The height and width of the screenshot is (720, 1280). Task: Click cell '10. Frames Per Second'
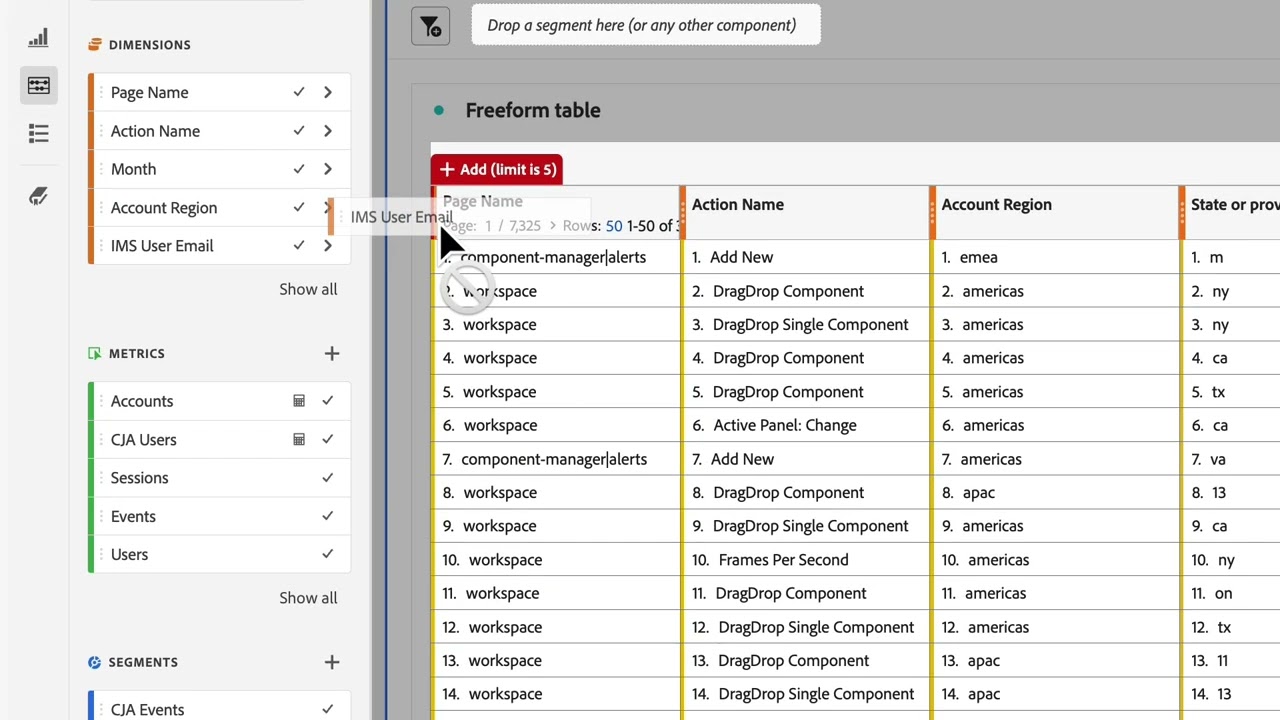(805, 560)
